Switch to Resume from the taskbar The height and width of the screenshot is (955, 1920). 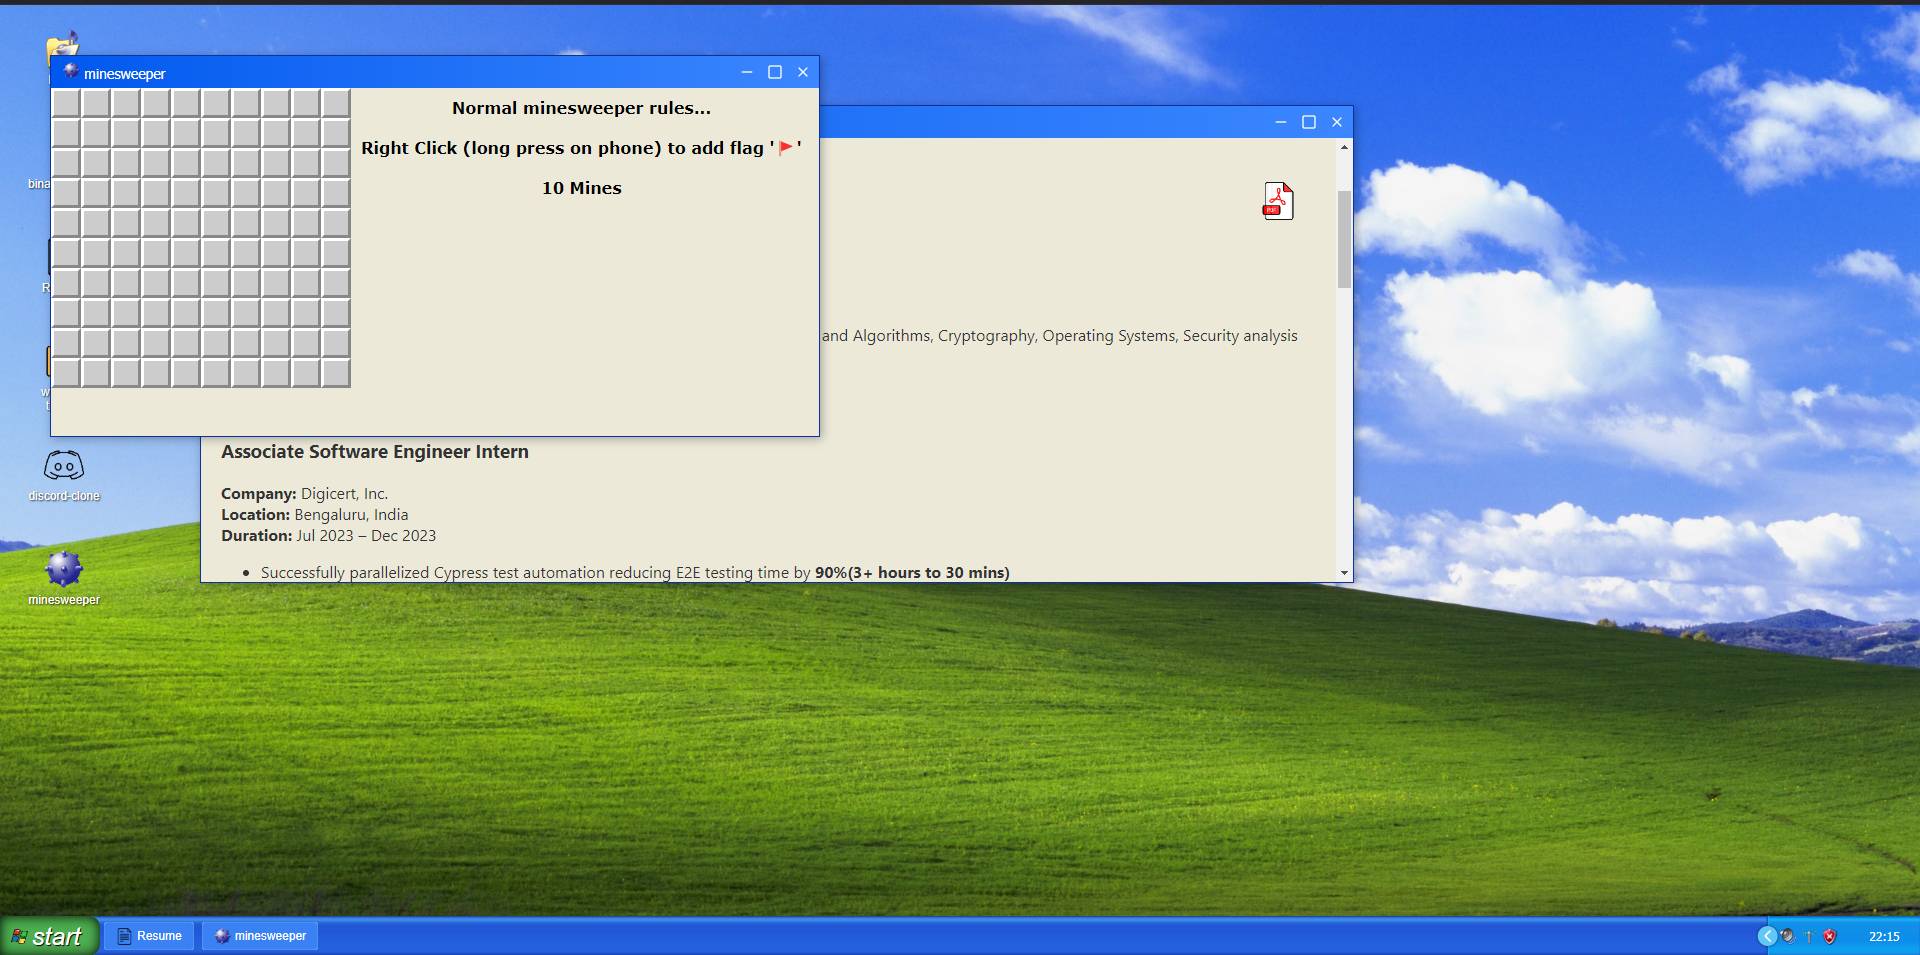(150, 936)
